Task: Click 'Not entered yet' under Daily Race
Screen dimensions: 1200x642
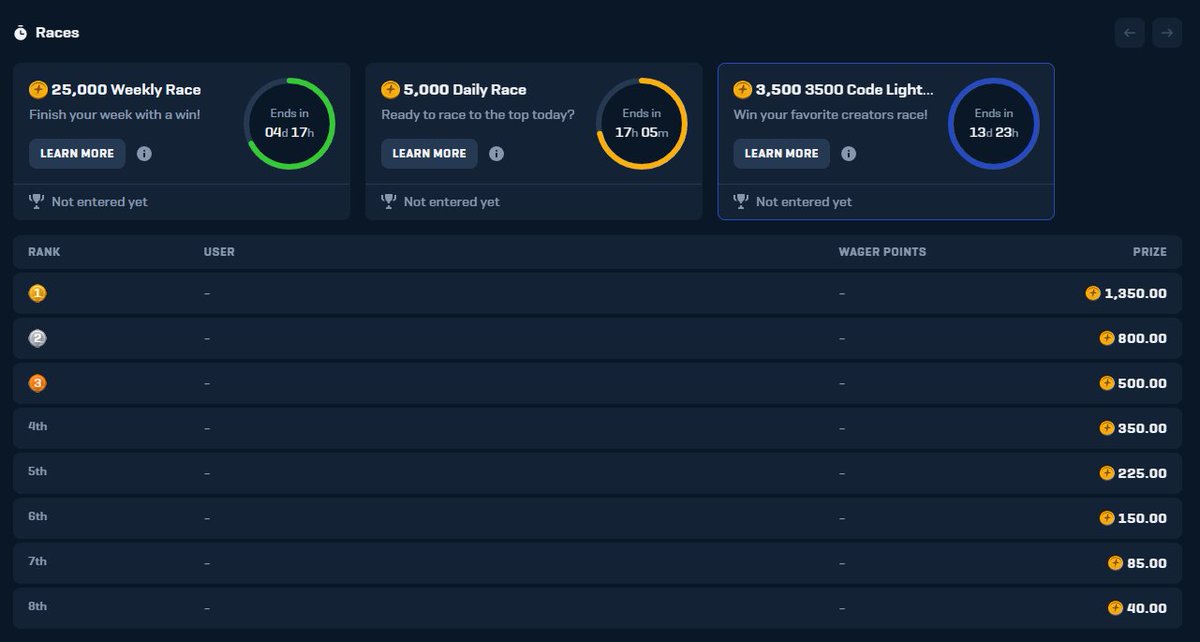Action: click(x=452, y=202)
